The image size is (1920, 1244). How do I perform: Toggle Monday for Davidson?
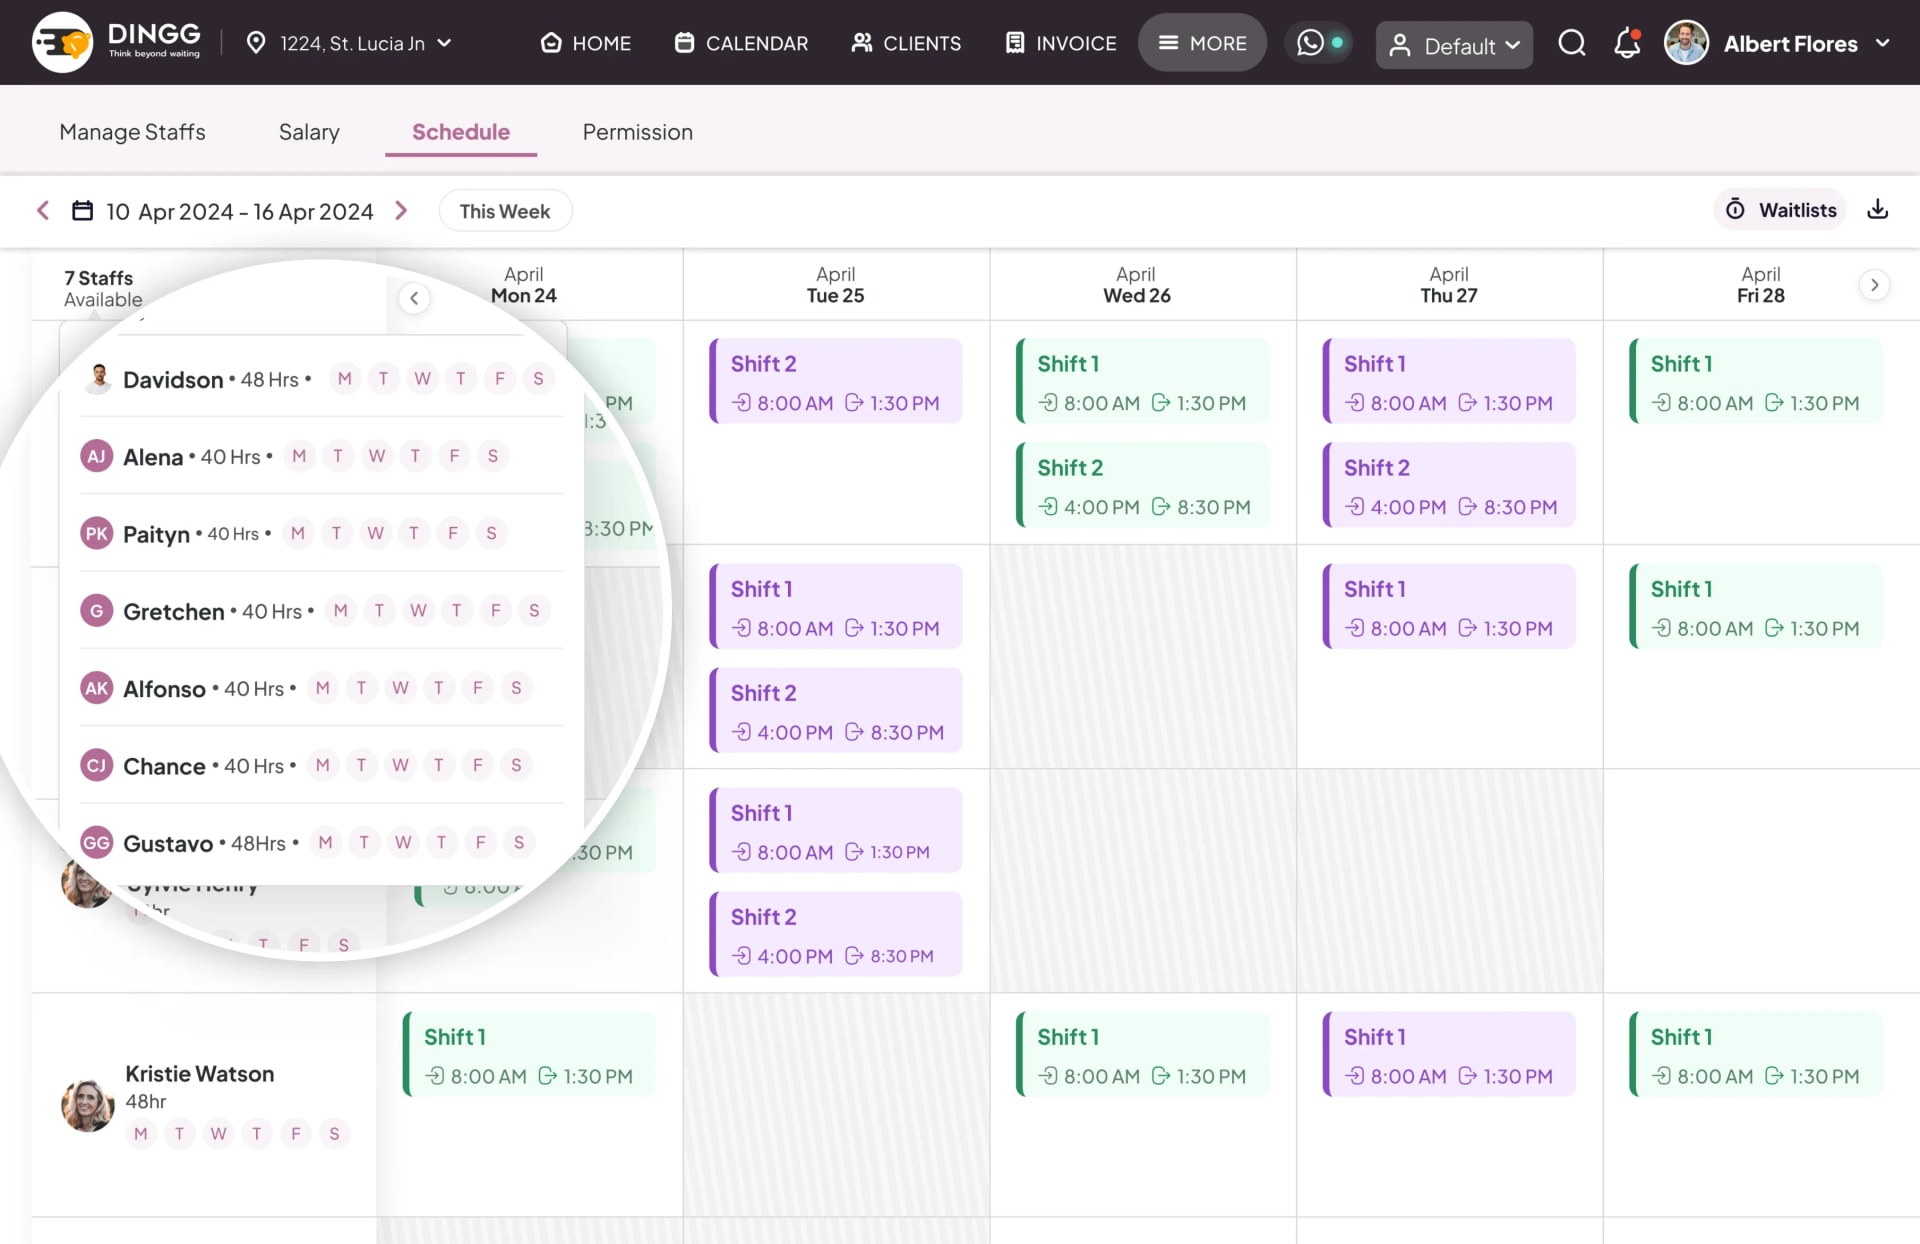[x=345, y=379]
